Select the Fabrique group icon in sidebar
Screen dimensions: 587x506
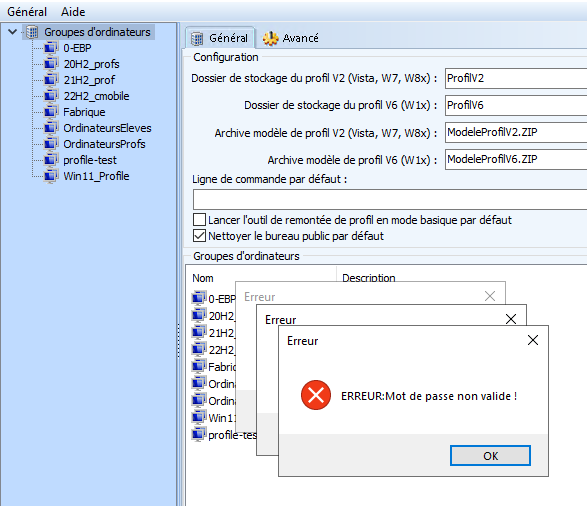coord(51,112)
